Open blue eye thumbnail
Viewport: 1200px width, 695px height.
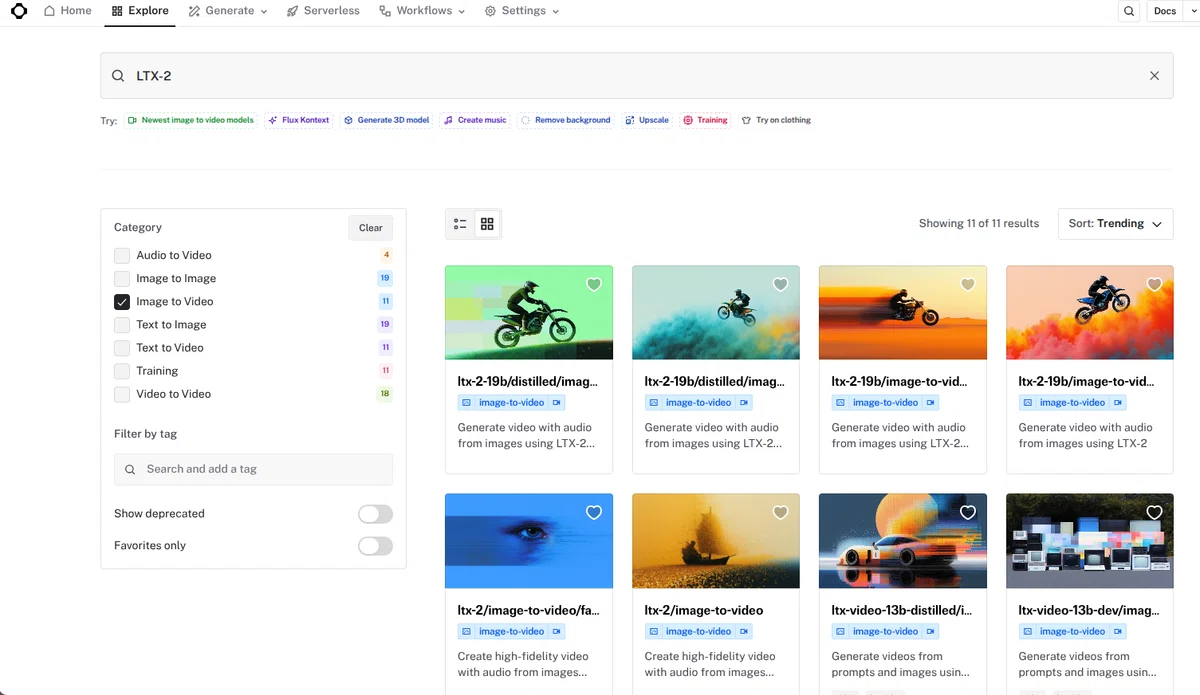(x=528, y=541)
